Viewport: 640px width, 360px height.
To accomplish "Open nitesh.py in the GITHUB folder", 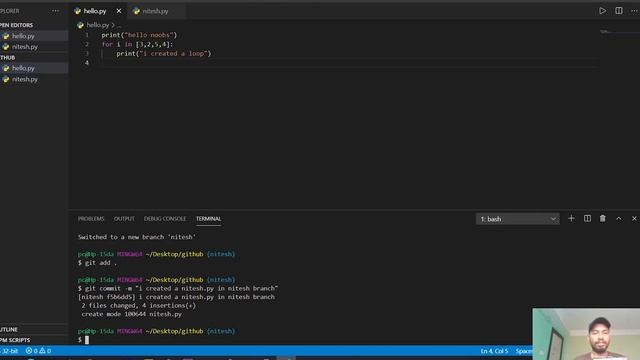I will [24, 79].
